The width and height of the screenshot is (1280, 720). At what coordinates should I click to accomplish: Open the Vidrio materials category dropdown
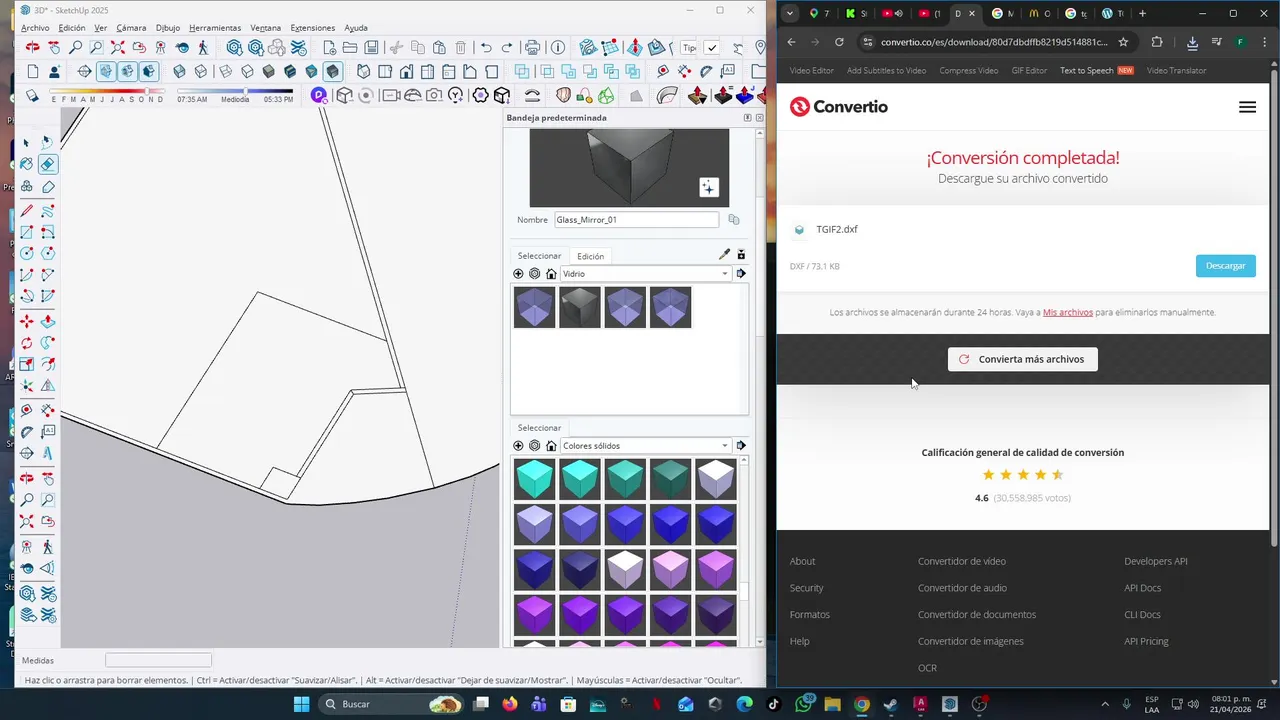click(645, 274)
